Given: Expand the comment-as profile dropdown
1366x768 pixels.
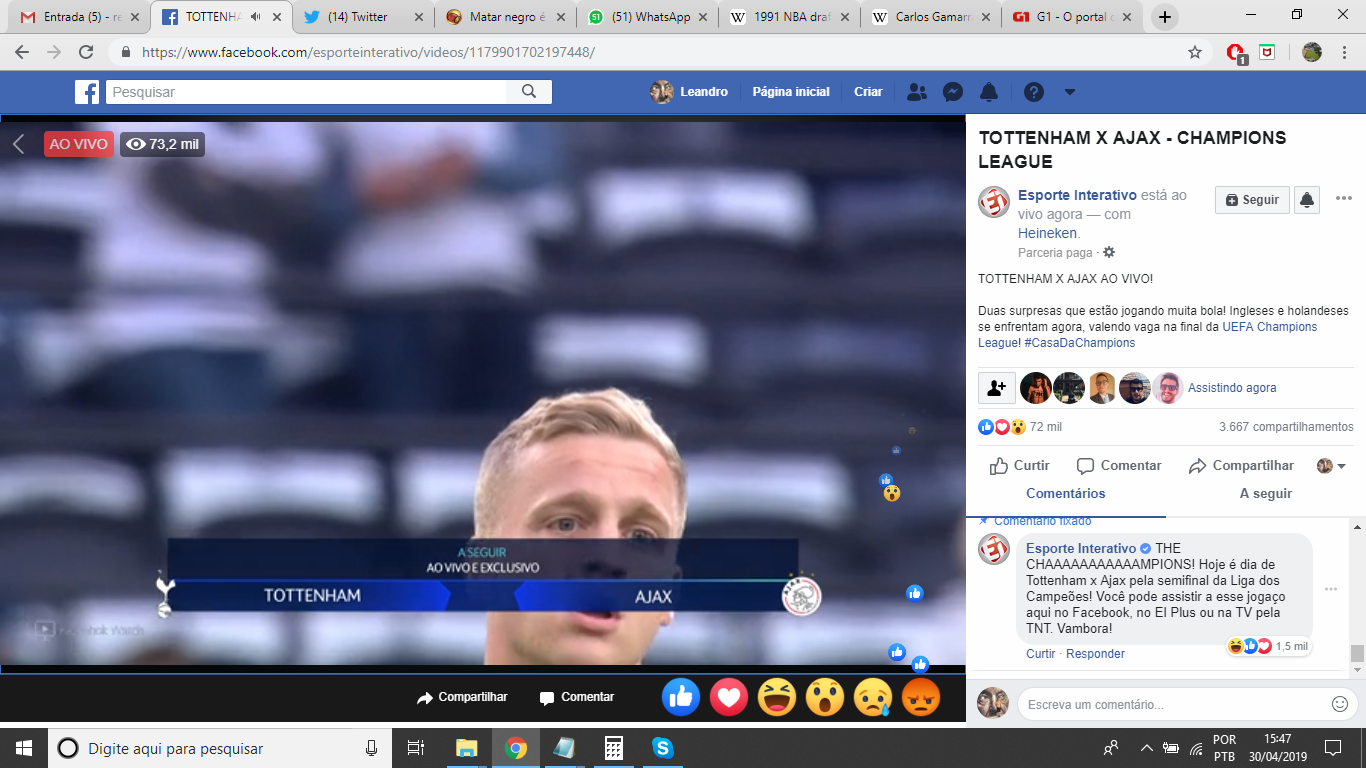Looking at the screenshot, I should (x=1331, y=466).
